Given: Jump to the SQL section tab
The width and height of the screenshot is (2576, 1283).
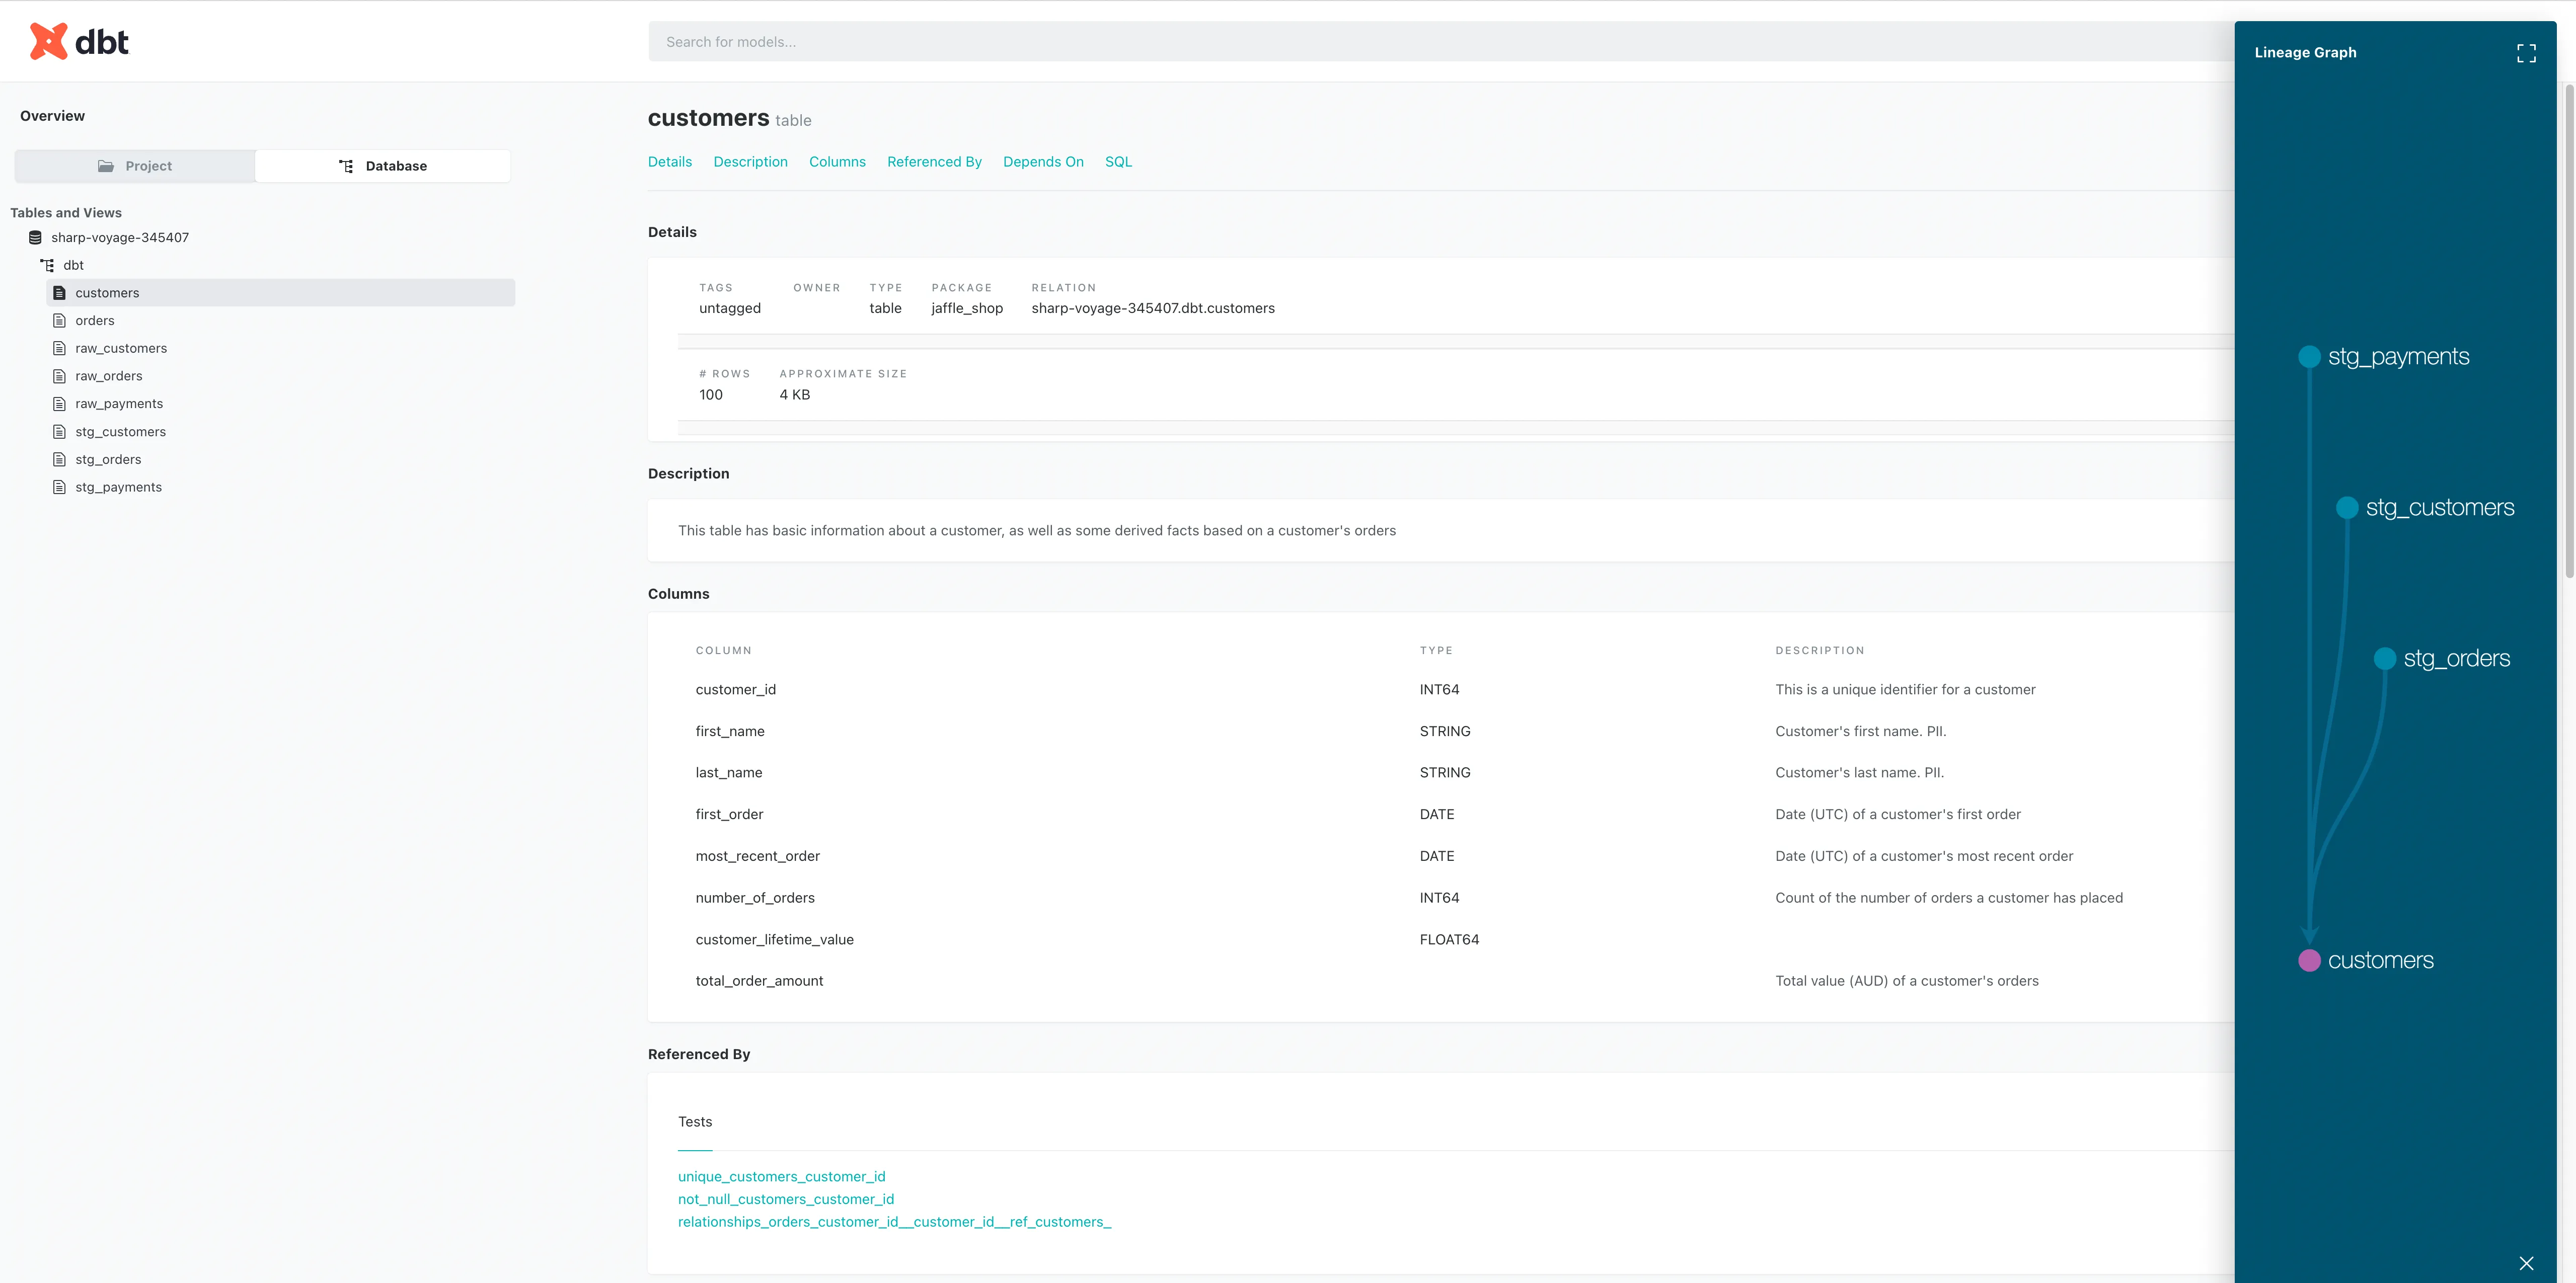Looking at the screenshot, I should point(1117,162).
